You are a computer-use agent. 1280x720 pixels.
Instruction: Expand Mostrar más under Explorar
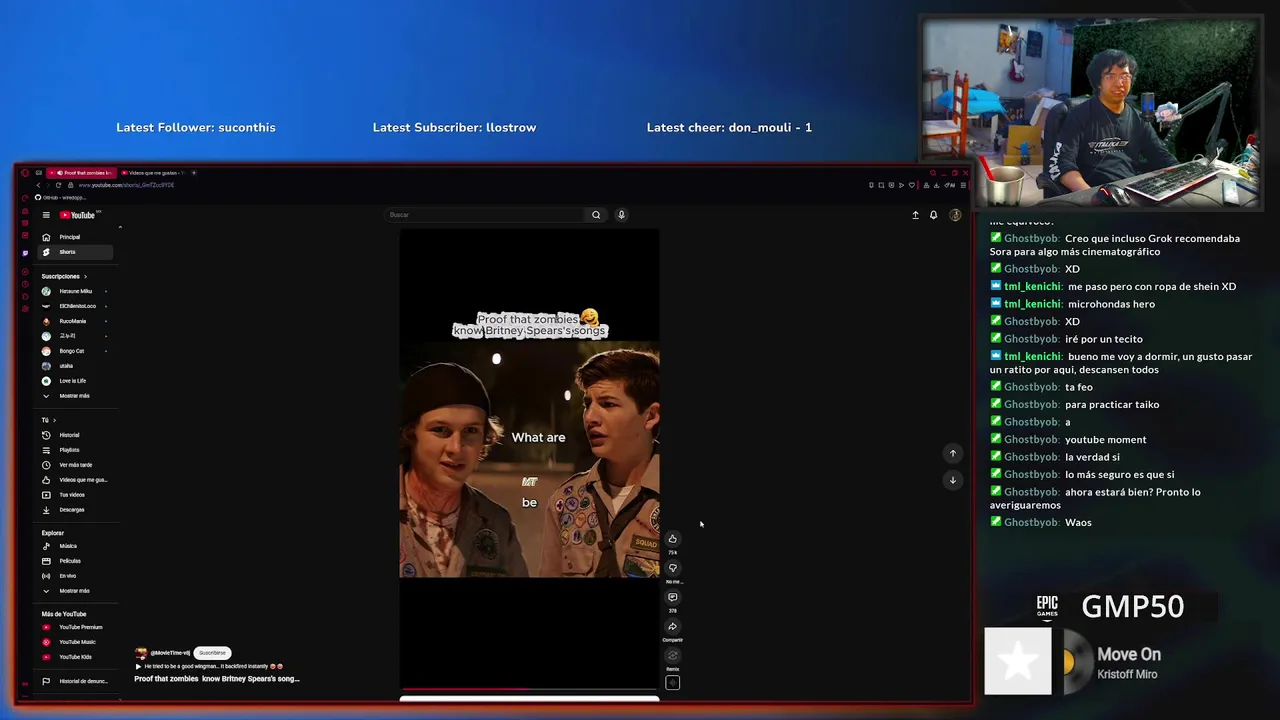pyautogui.click(x=73, y=591)
